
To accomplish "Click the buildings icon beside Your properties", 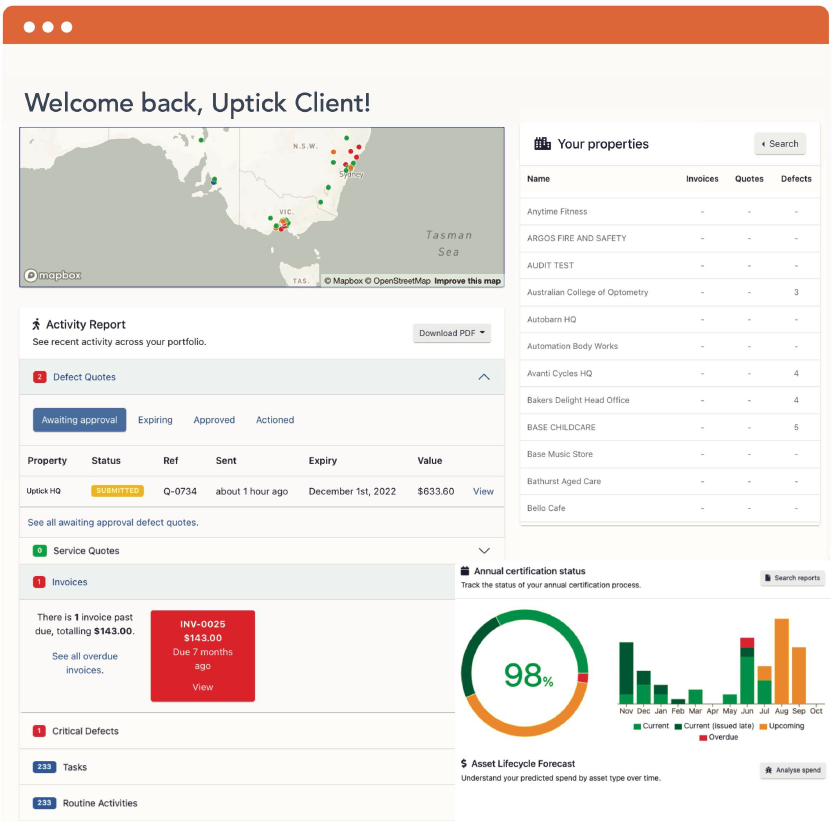I will point(542,144).
